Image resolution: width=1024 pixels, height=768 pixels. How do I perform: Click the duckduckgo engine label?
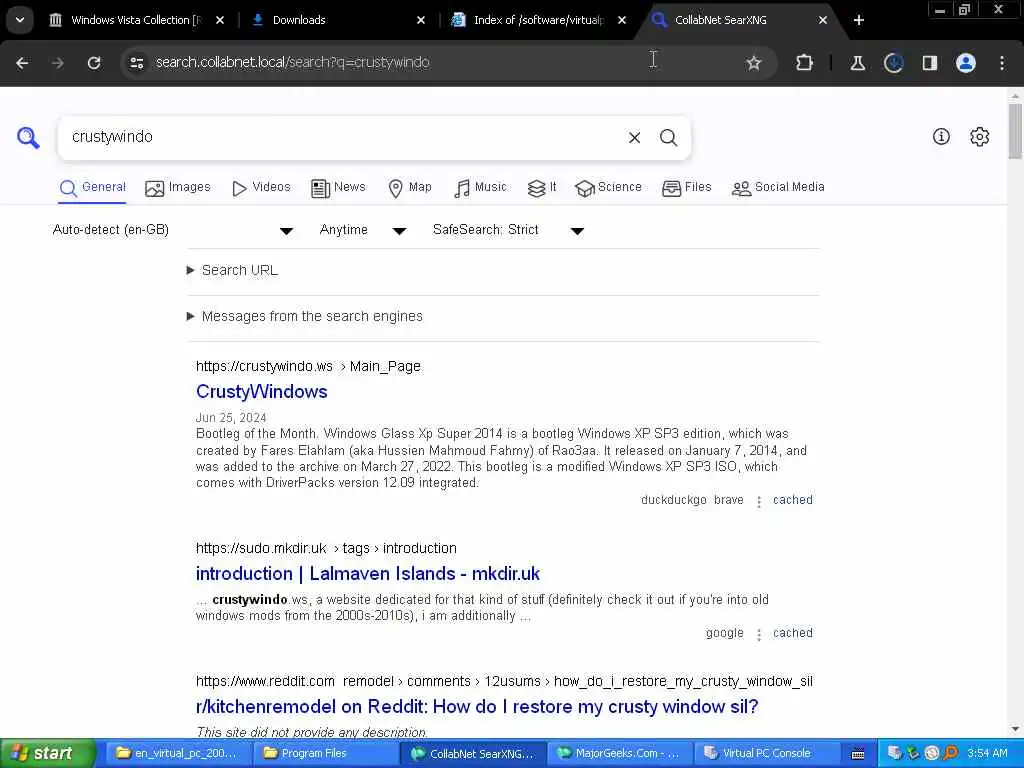pos(673,500)
